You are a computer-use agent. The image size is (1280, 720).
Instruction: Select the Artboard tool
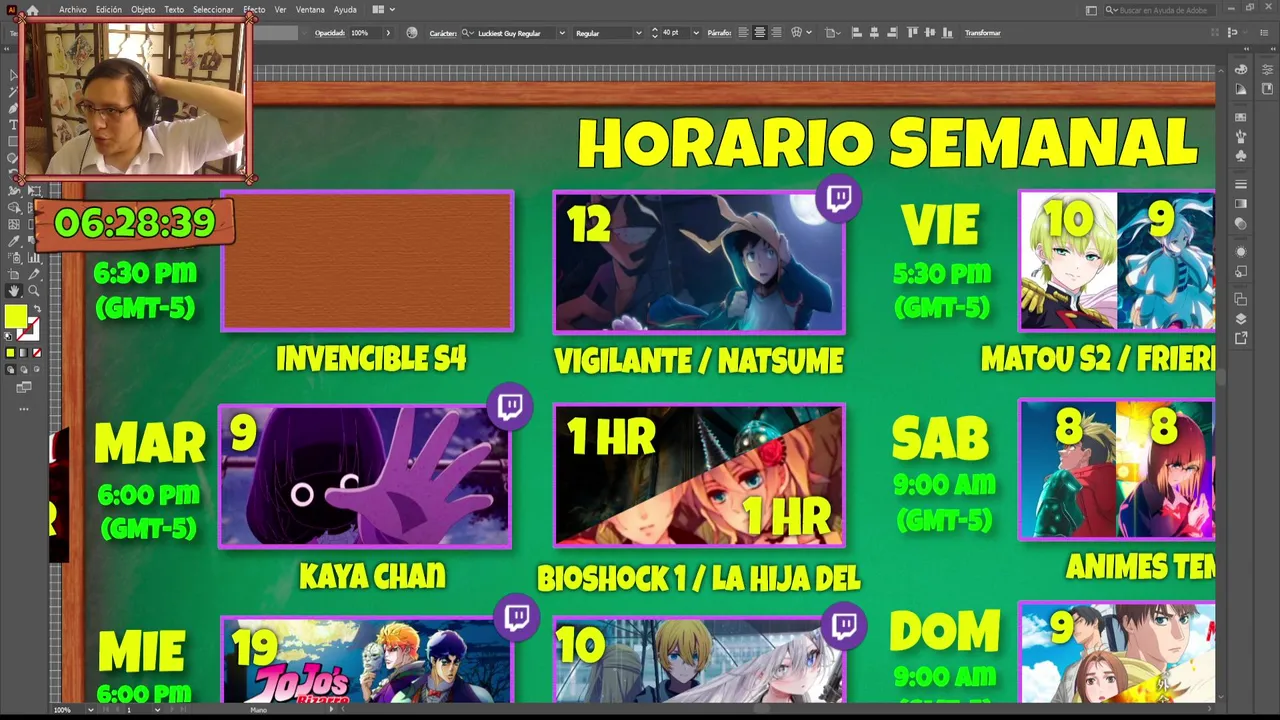13,274
